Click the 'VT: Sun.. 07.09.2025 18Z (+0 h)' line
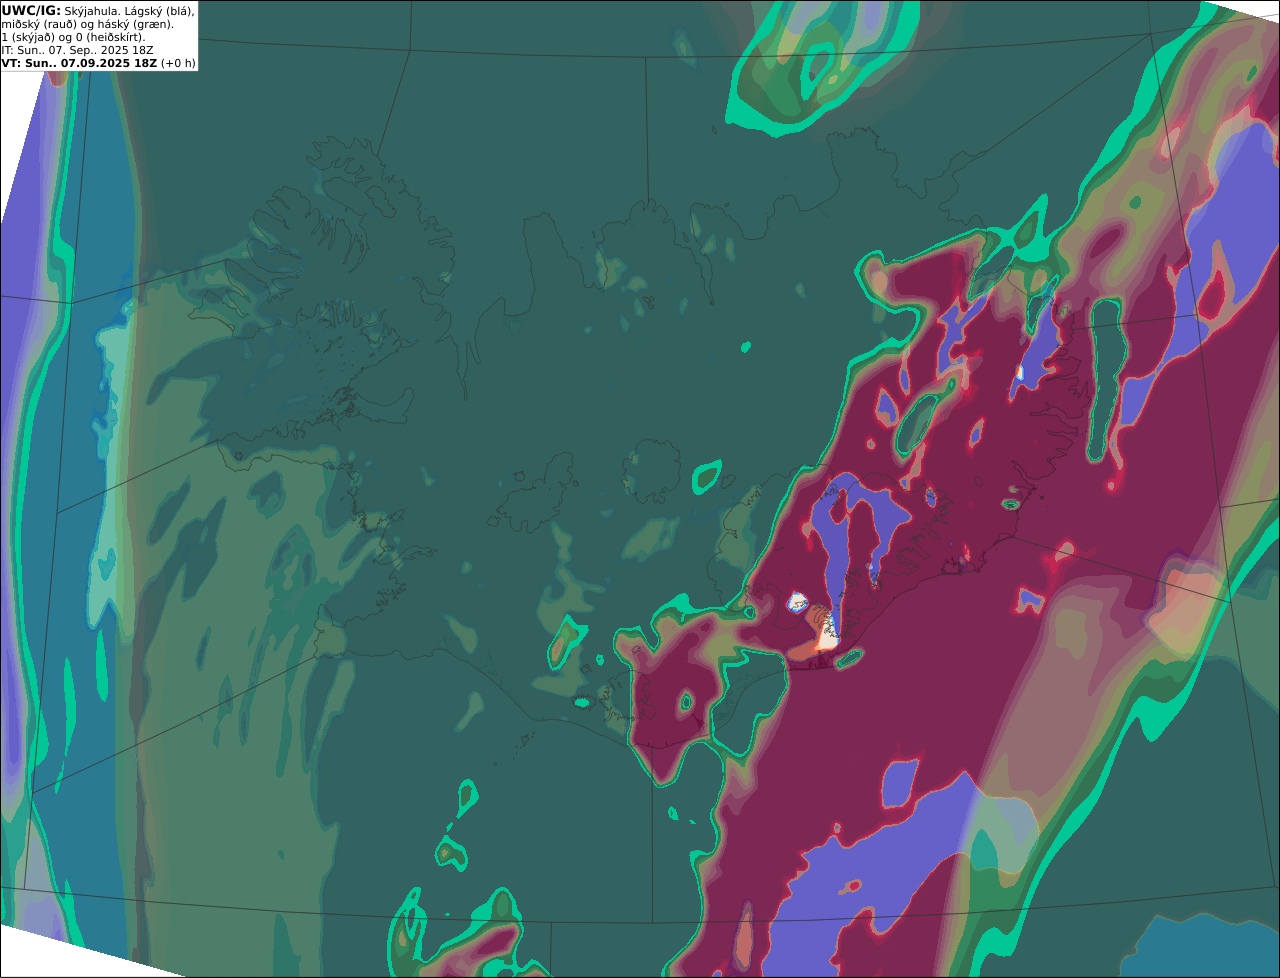Screen dimensions: 1280x978 coord(99,62)
